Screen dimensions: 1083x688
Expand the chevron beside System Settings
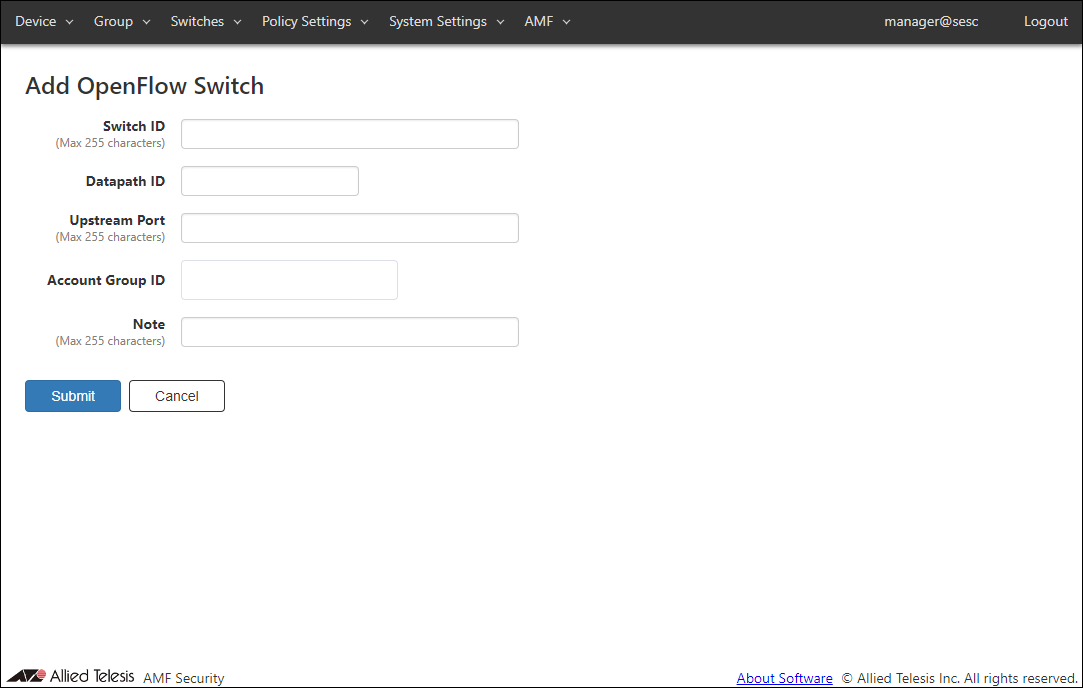click(x=500, y=22)
